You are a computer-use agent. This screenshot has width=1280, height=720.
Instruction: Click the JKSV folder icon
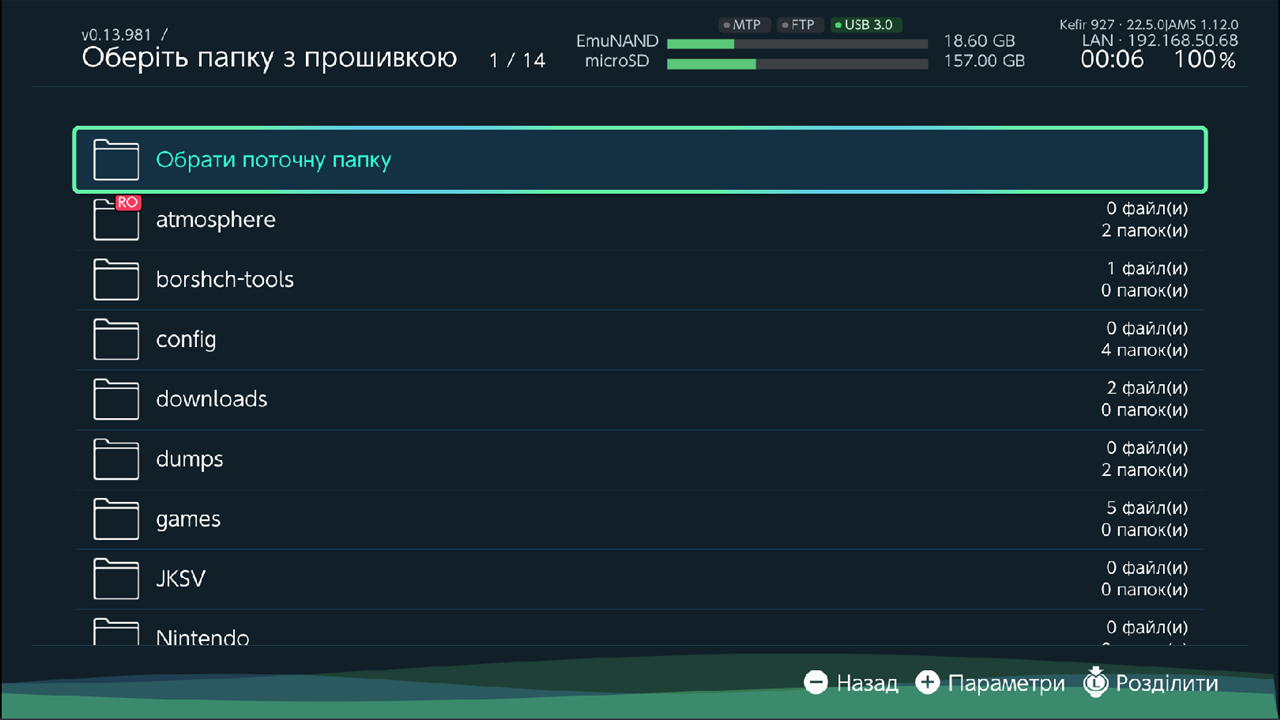[x=116, y=580]
